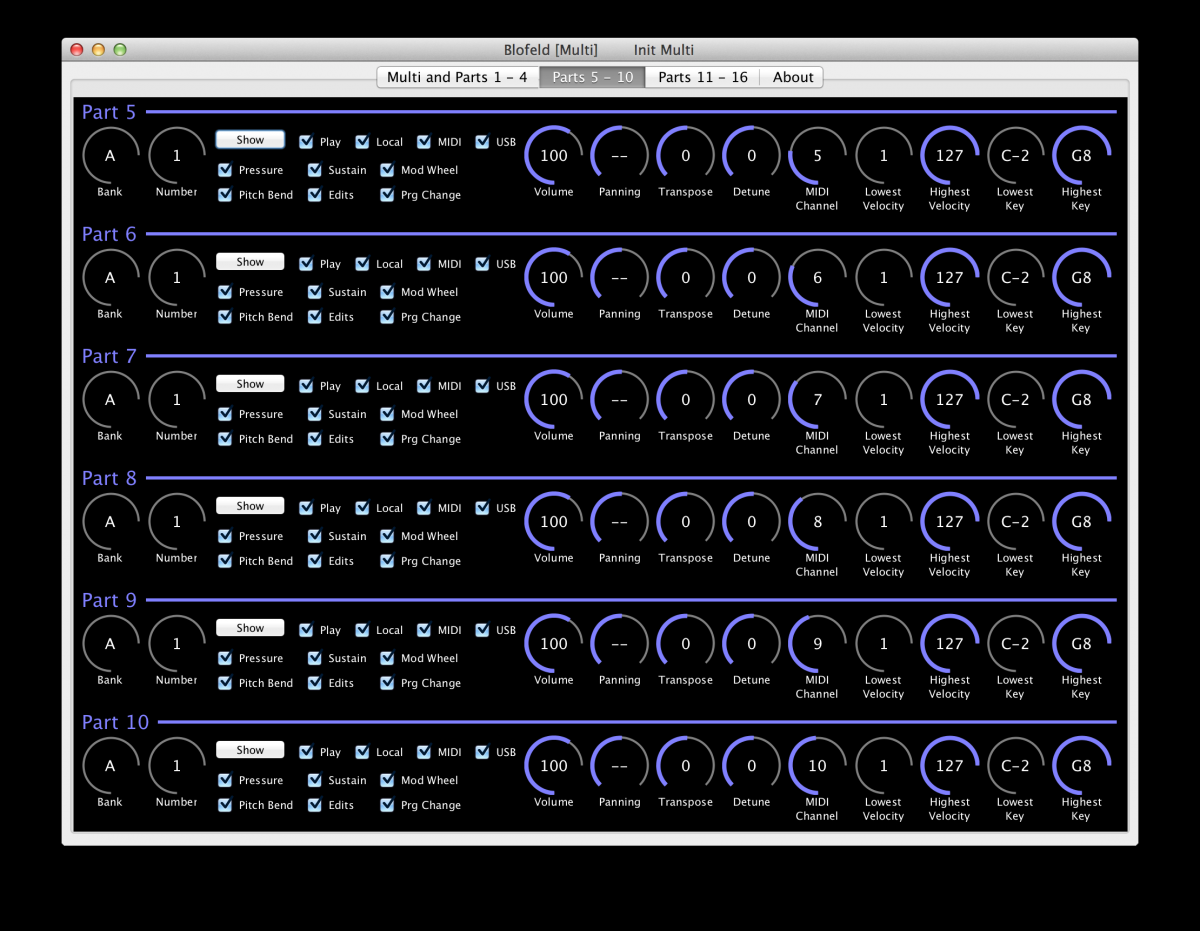
Task: Click the Part 6 Number dial
Action: (x=177, y=278)
